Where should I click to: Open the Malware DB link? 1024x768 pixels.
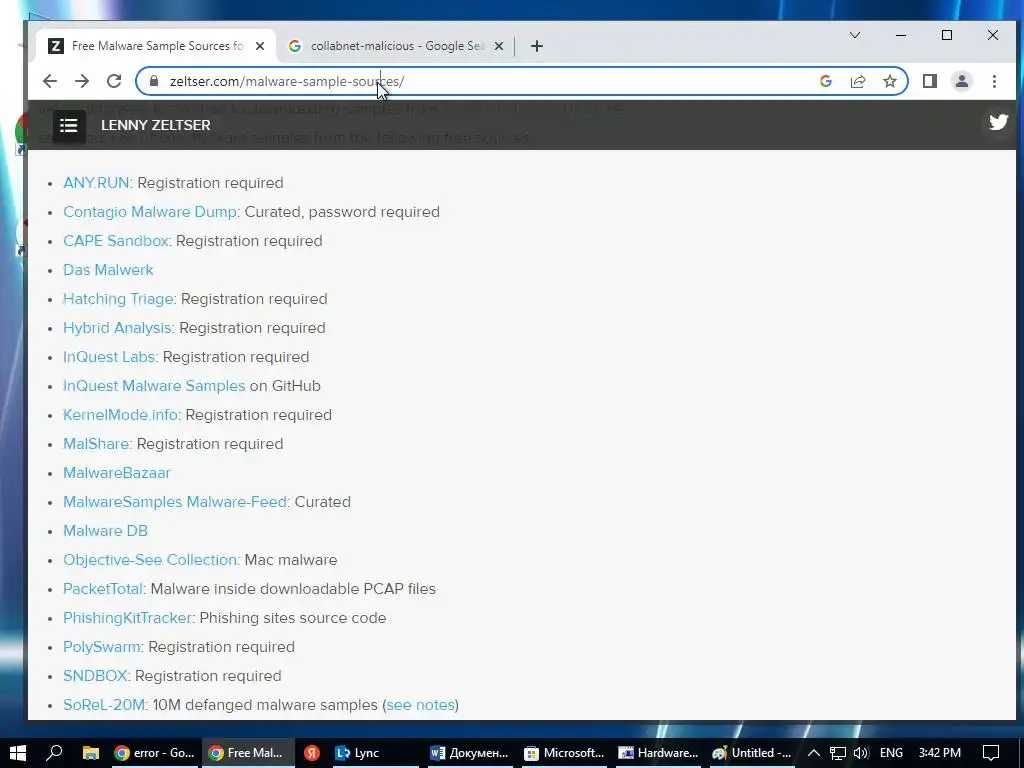(105, 531)
